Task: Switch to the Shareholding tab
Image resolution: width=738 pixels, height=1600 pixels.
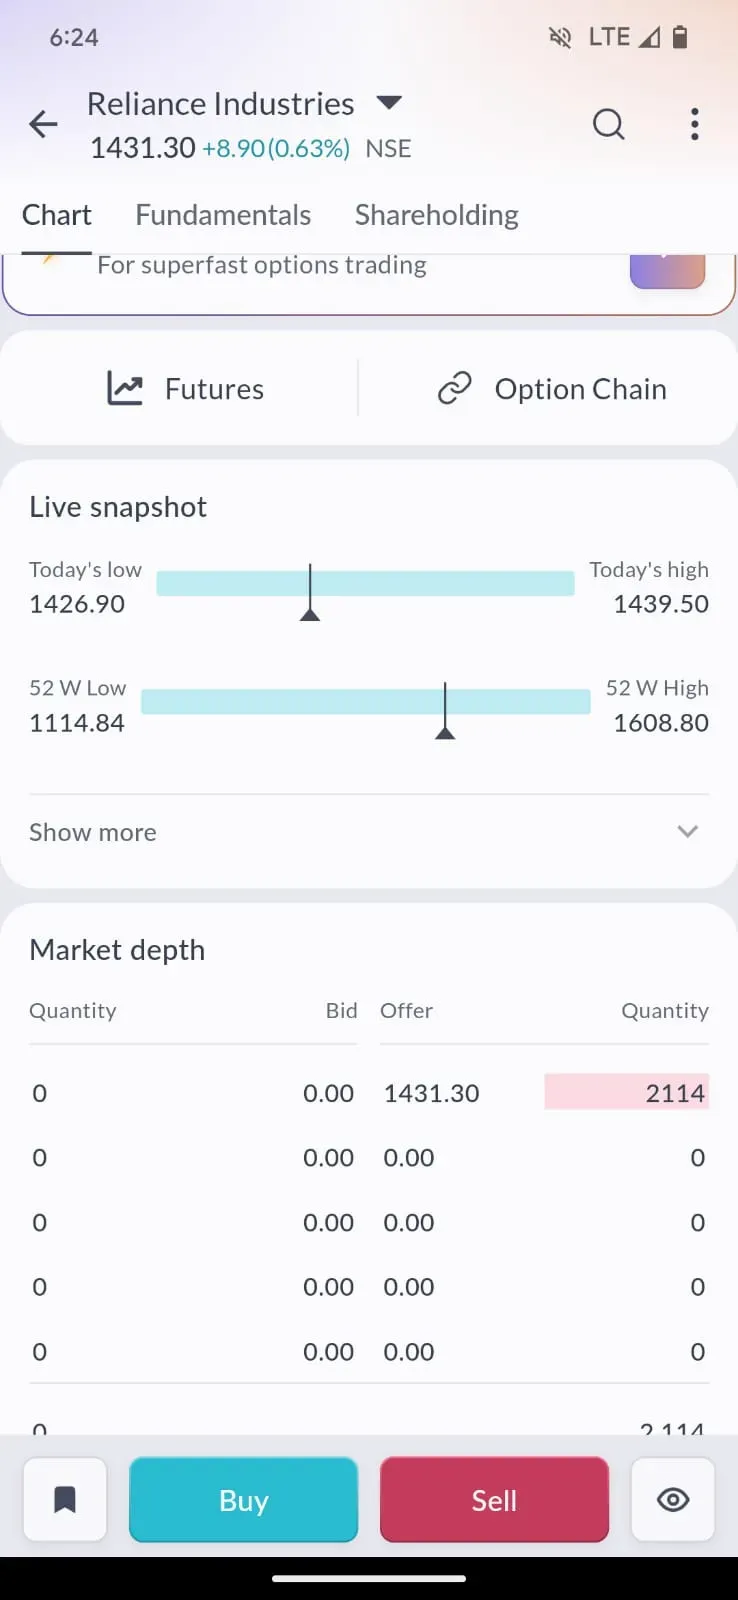Action: click(436, 215)
